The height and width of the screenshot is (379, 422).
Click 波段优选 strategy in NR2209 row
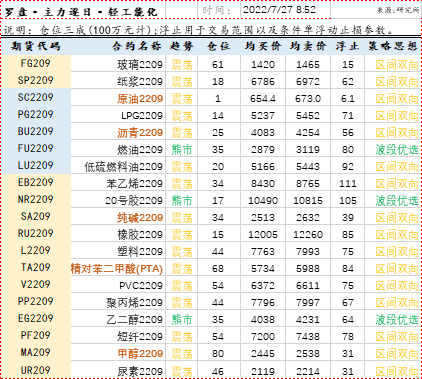(x=397, y=201)
